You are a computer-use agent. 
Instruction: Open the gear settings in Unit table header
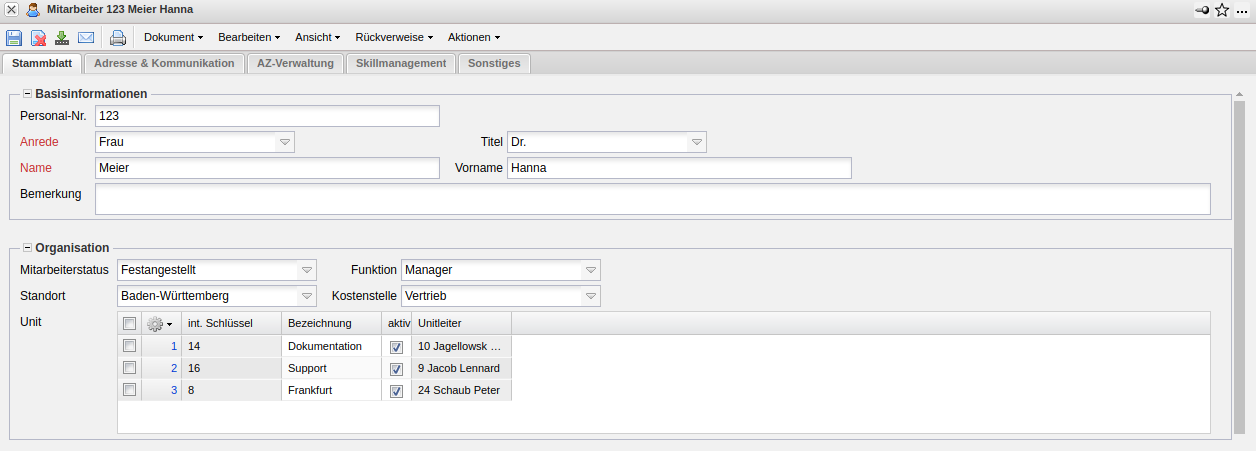pos(159,323)
